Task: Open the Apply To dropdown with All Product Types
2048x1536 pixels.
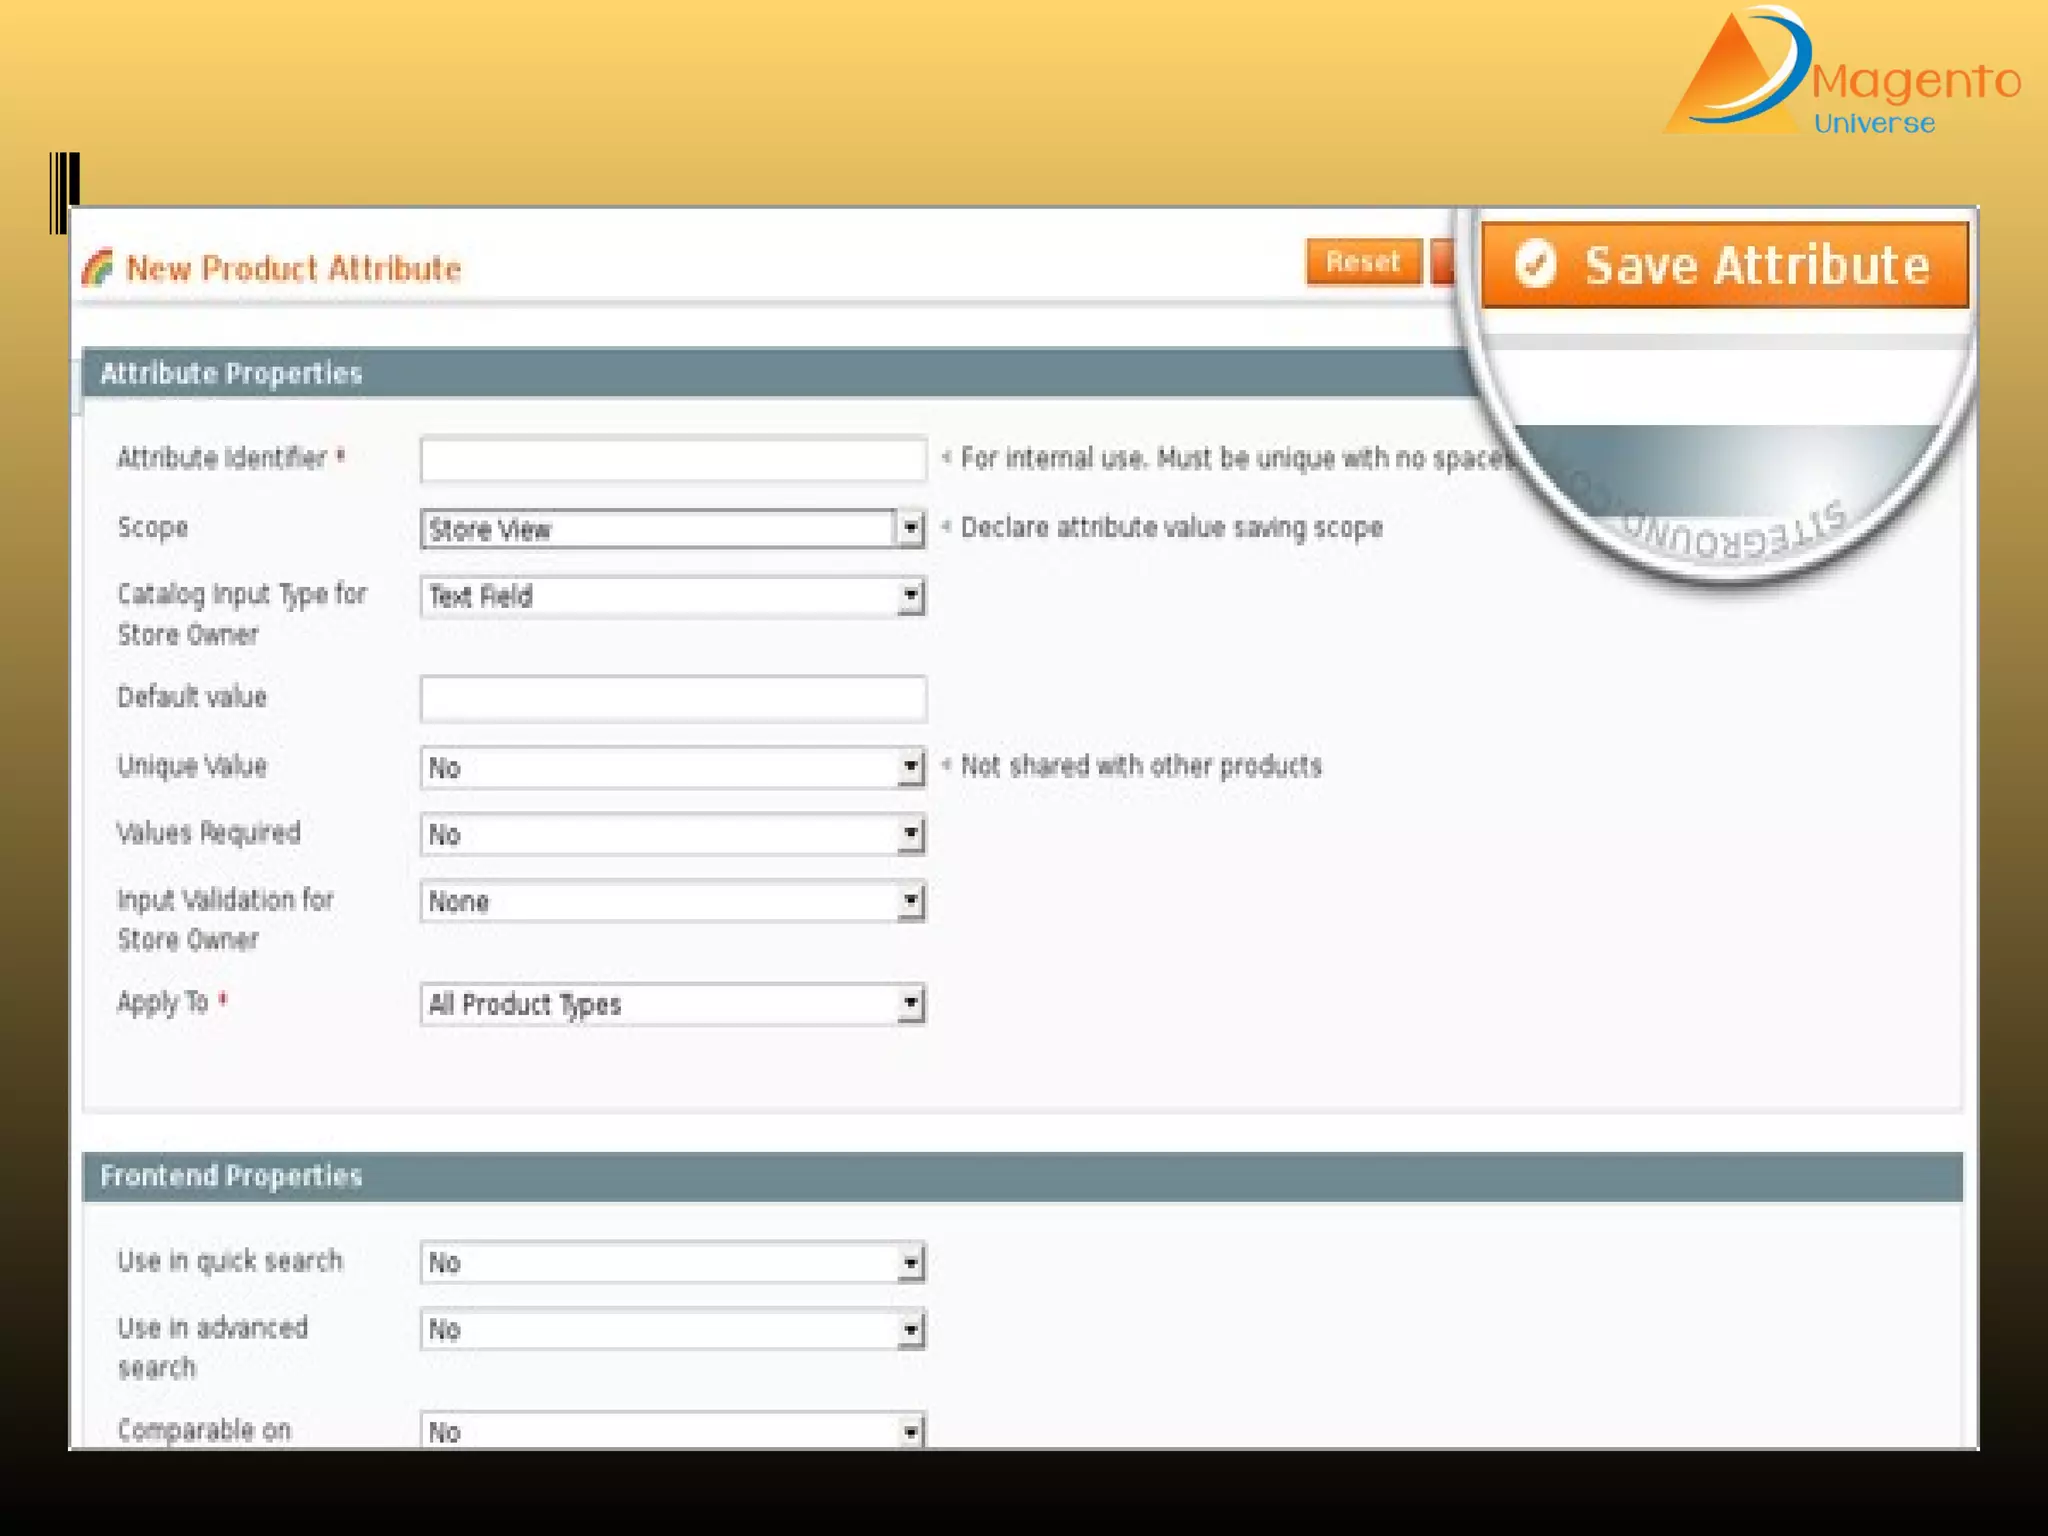Action: (672, 1004)
